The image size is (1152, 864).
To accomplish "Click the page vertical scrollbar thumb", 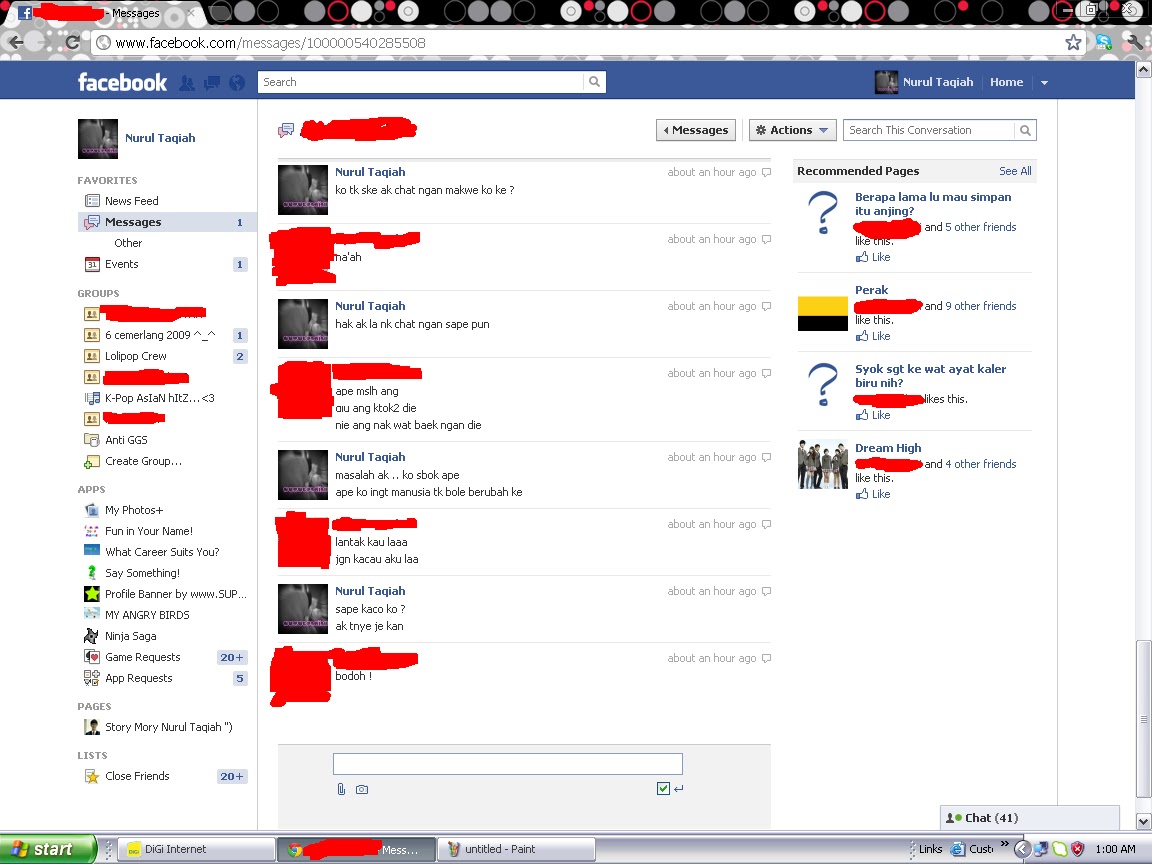I will 1142,718.
